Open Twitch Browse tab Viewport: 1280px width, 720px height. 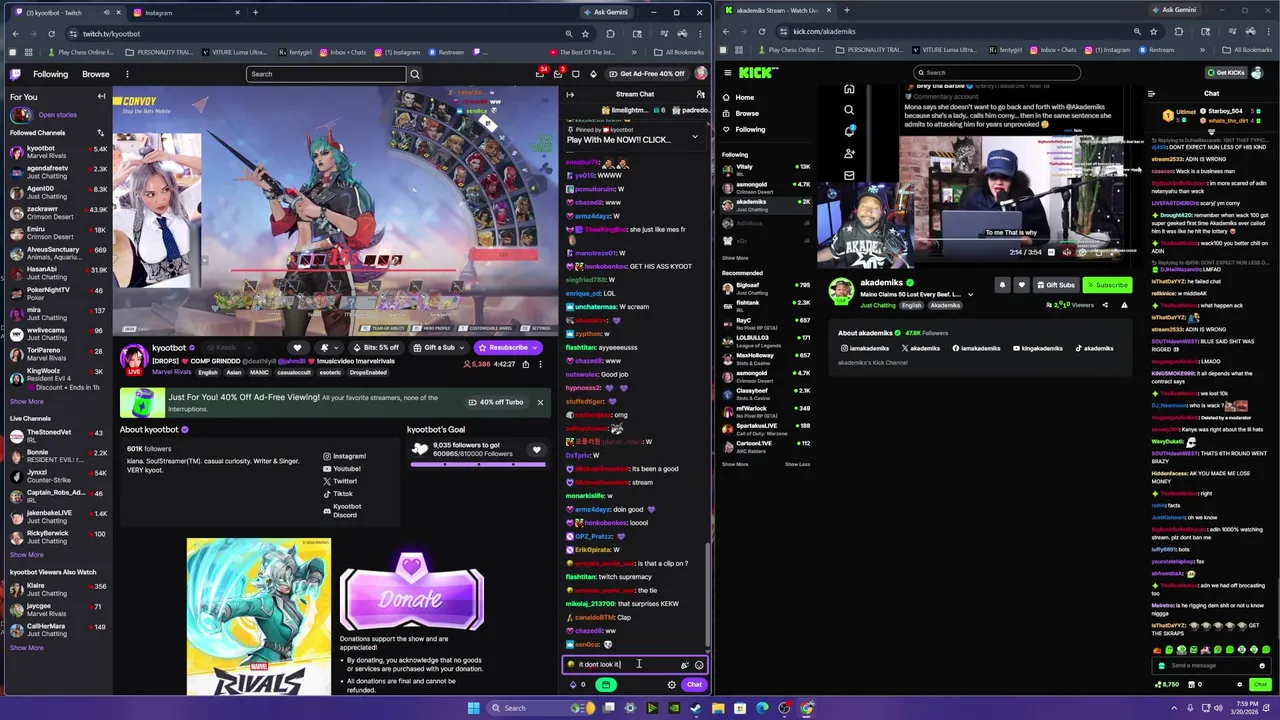[x=96, y=74]
